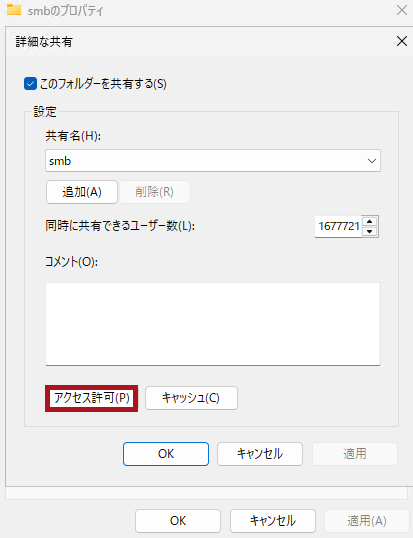This screenshot has width=413, height=538.
Task: Decrease user count with the down spinner arrow
Action: (369, 232)
